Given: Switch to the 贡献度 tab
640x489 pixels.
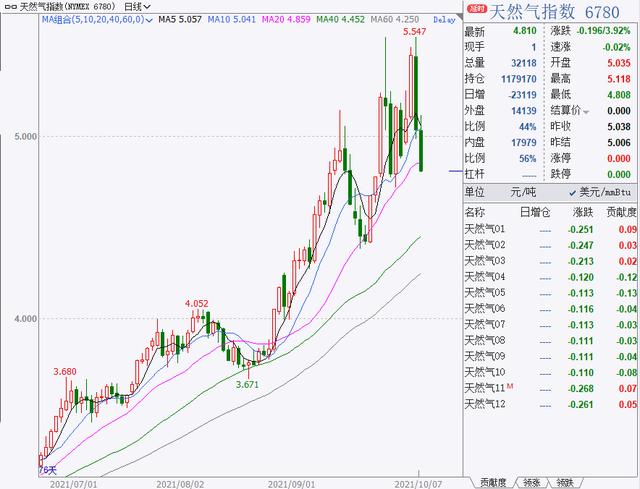Looking at the screenshot, I should click(493, 483).
